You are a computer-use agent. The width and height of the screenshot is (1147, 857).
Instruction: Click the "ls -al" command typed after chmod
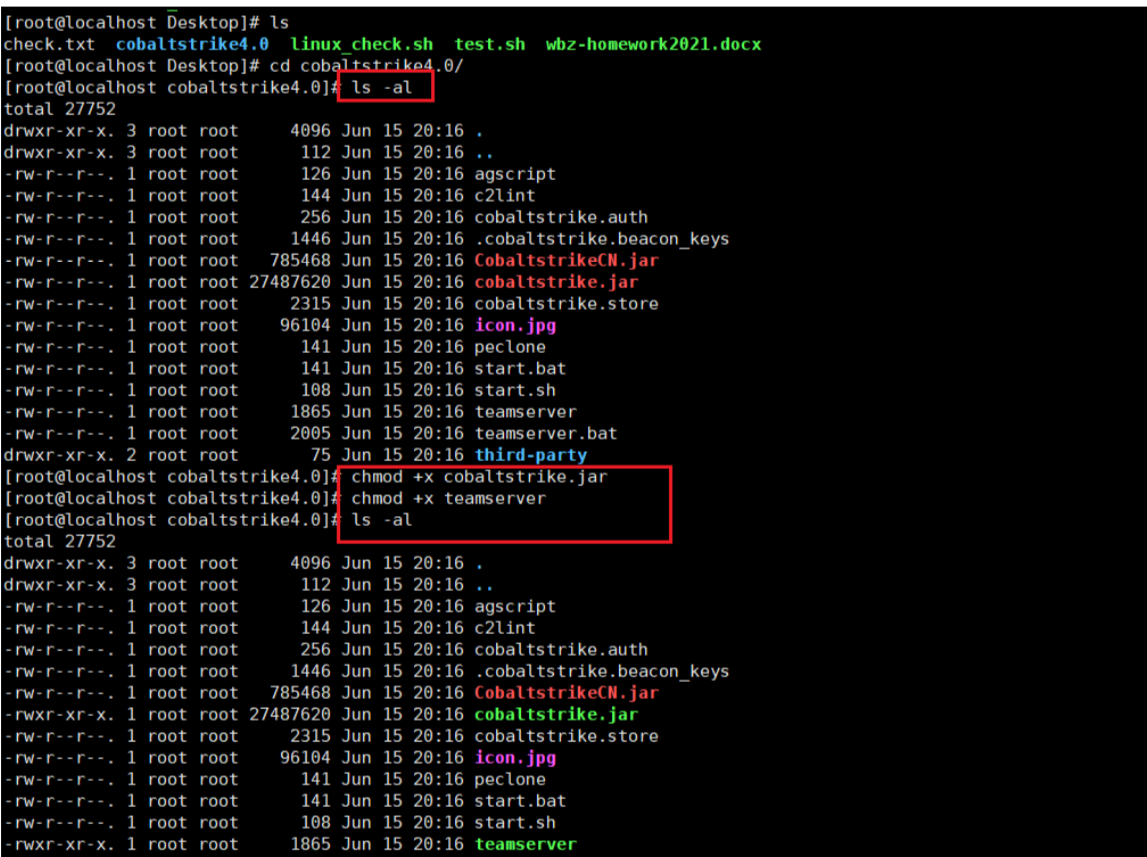point(382,520)
